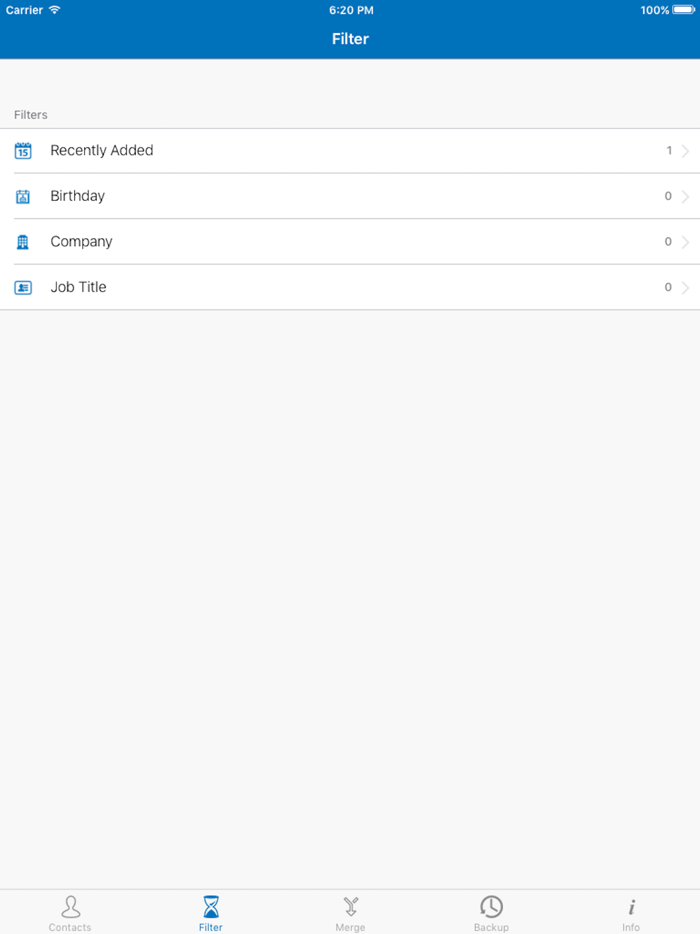This screenshot has height=934, width=700.
Task: Click the count badge showing 1
Action: point(668,151)
